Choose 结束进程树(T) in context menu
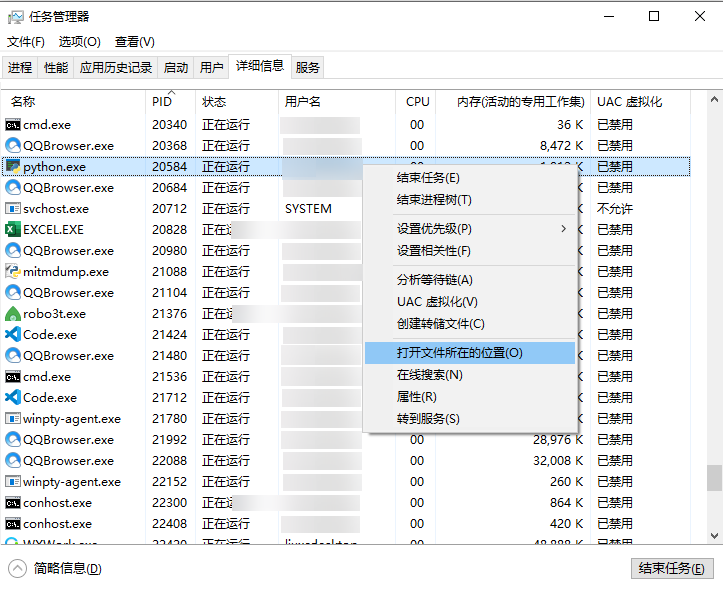 coord(469,200)
